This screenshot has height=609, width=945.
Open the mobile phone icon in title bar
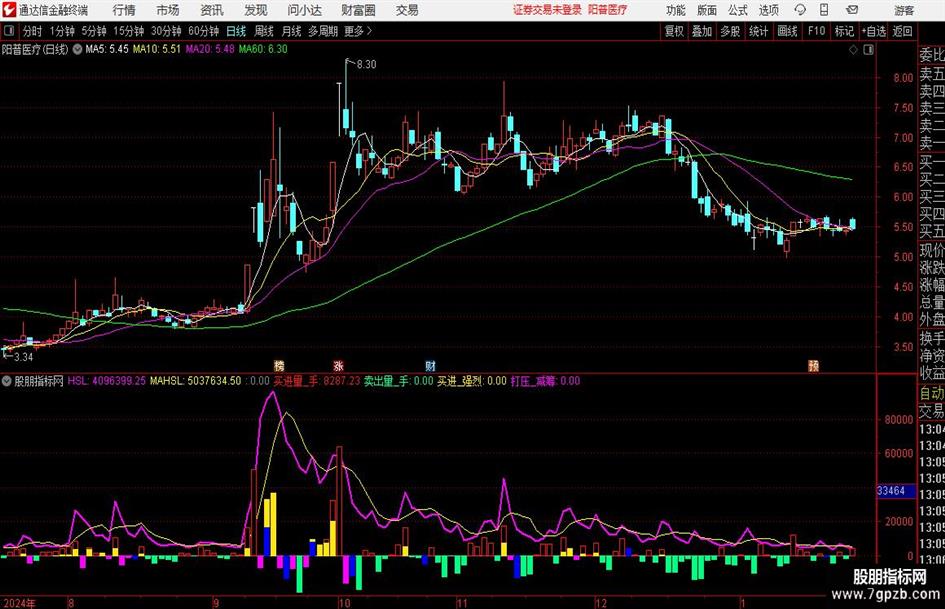point(824,10)
